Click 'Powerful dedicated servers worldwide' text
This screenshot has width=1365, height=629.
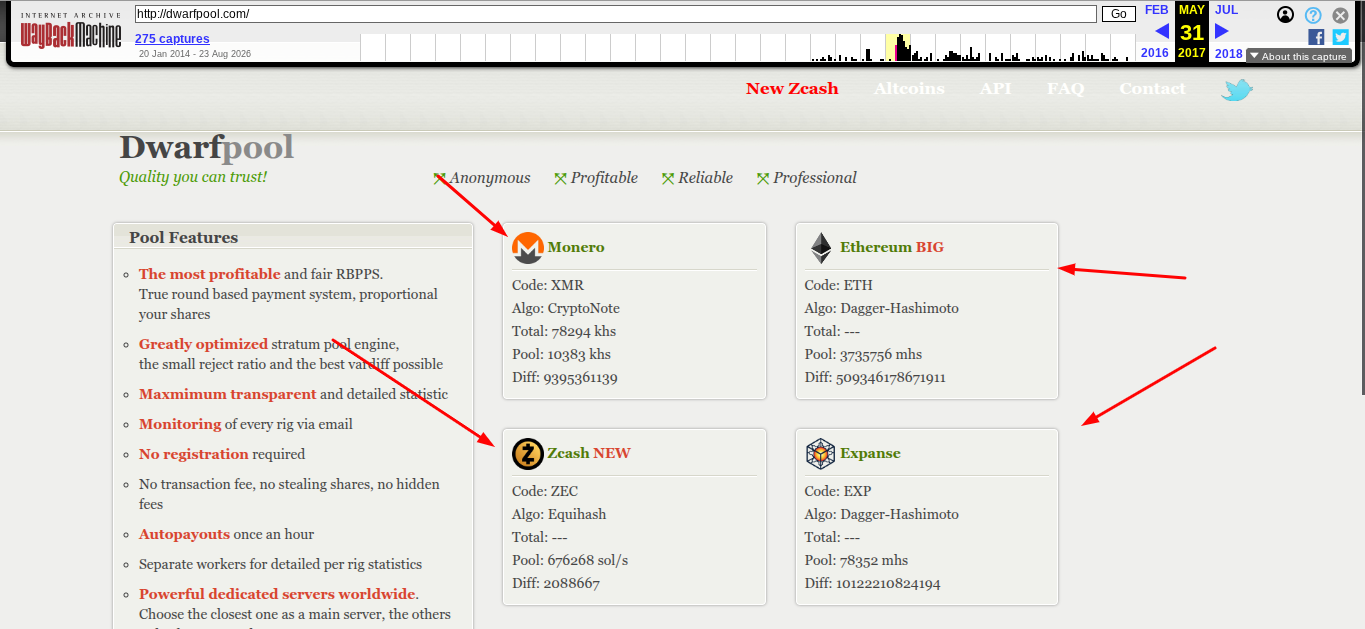click(276, 594)
